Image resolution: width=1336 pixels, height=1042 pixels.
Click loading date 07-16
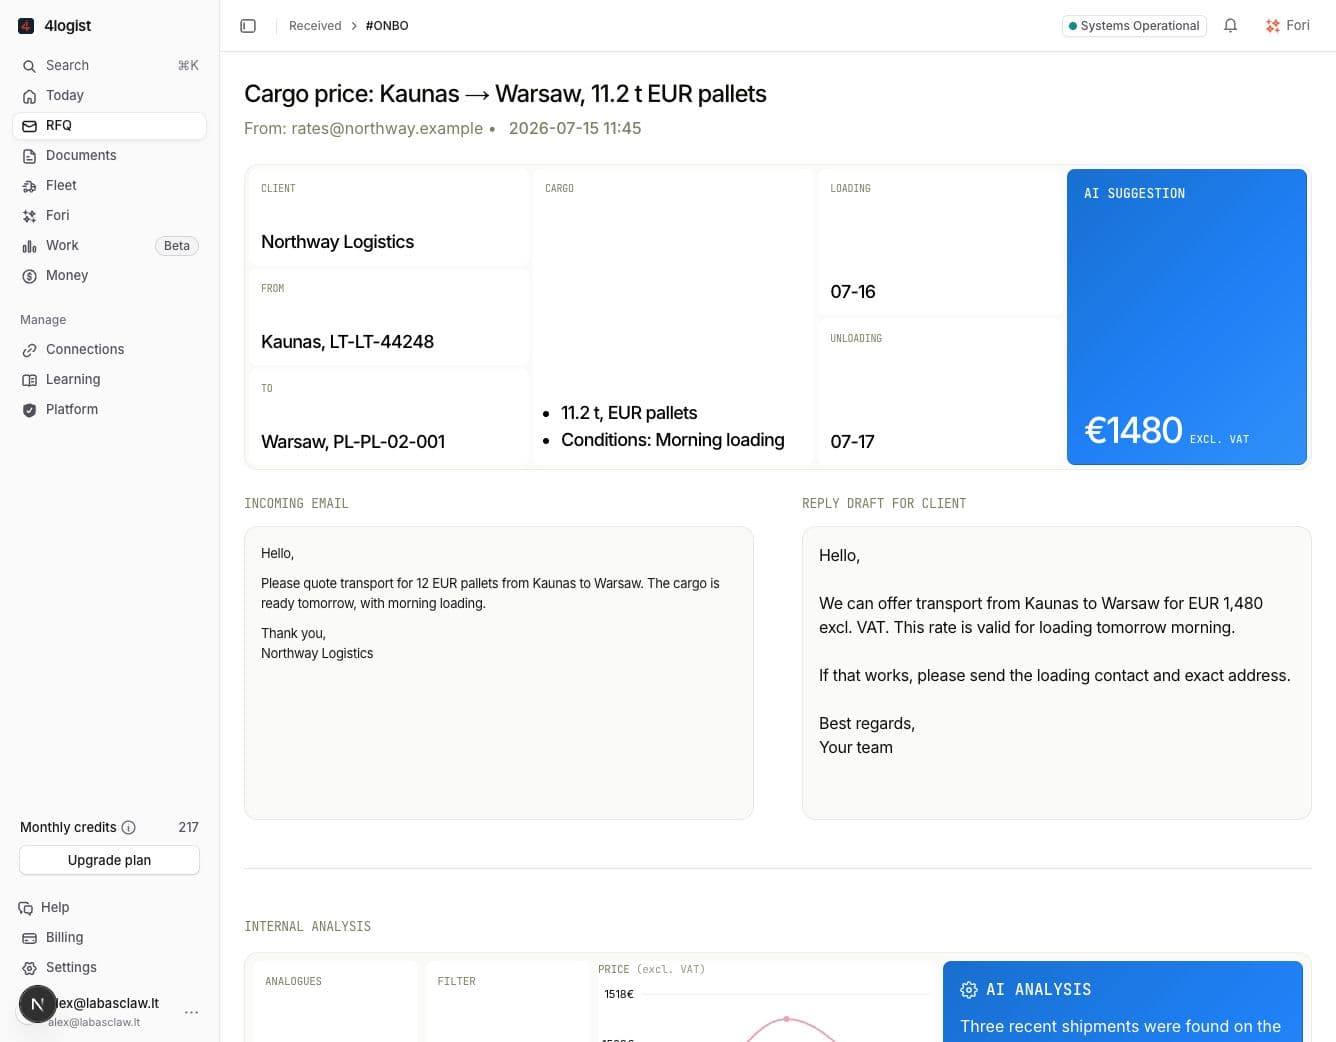[853, 292]
